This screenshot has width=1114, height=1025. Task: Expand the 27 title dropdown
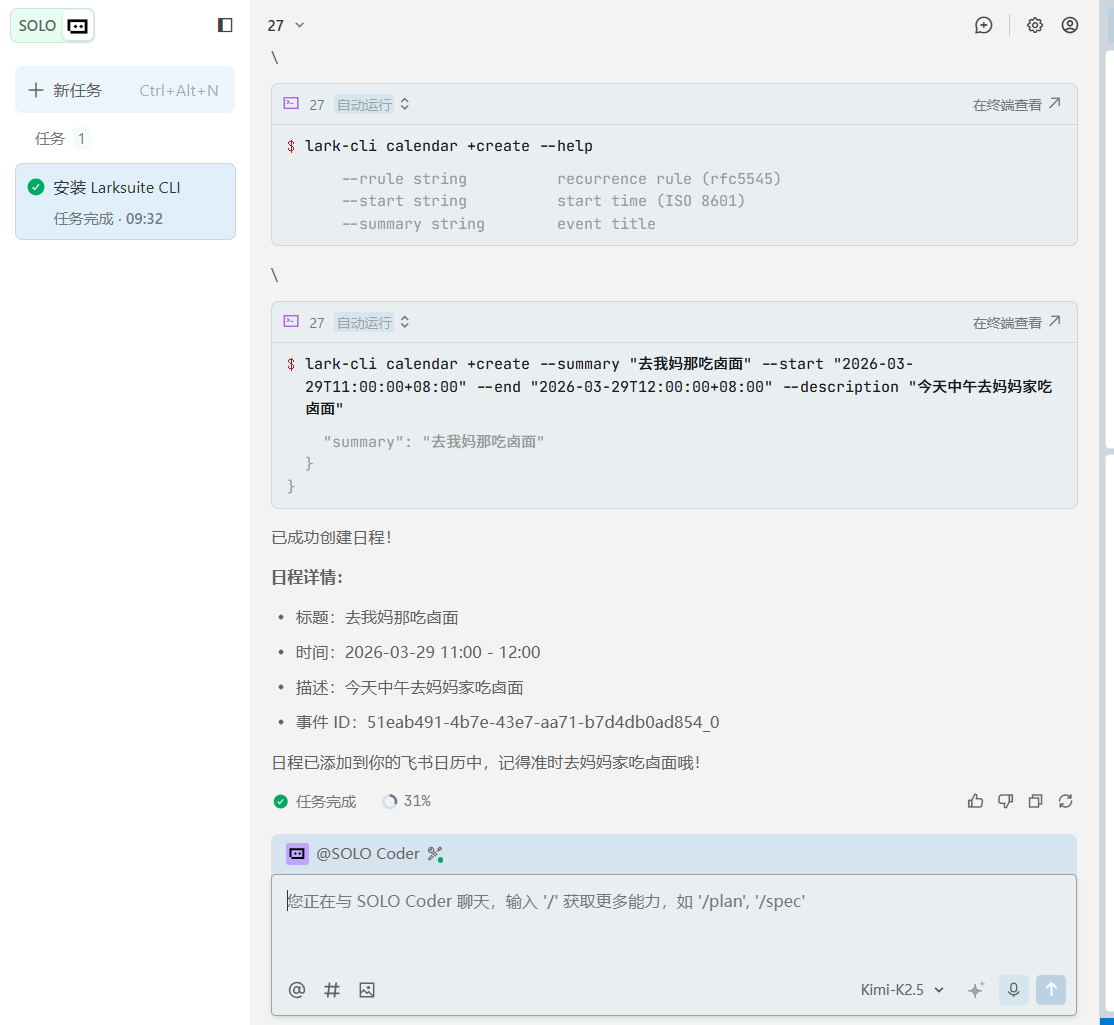pyautogui.click(x=286, y=26)
